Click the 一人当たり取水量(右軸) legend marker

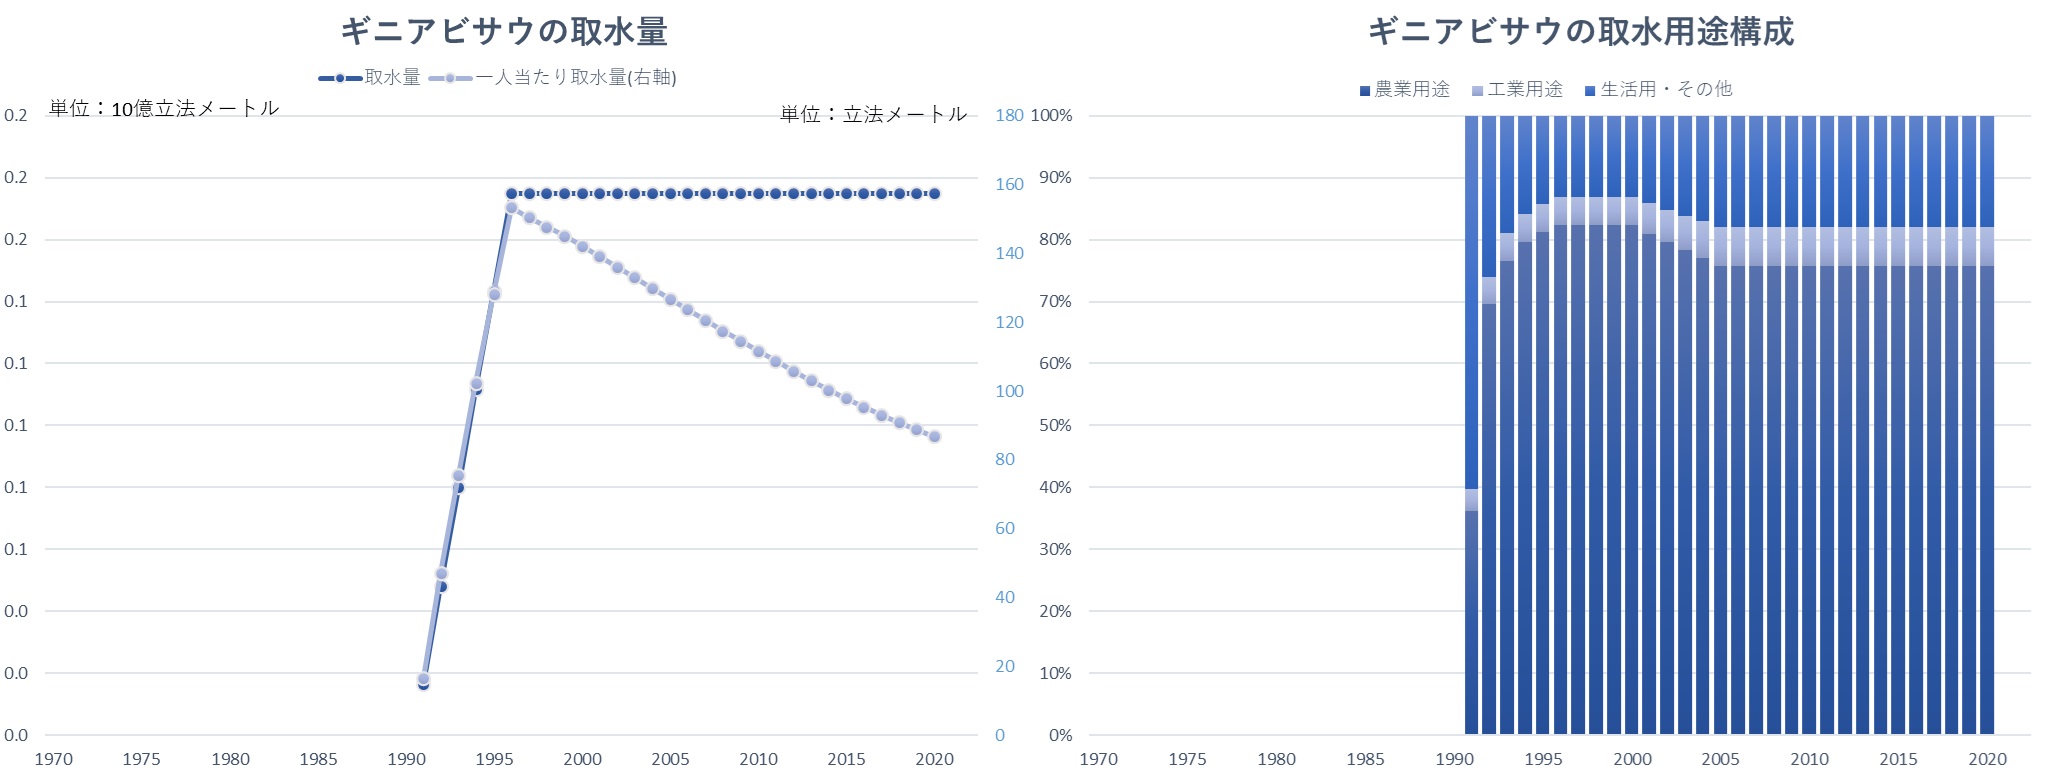coord(450,78)
